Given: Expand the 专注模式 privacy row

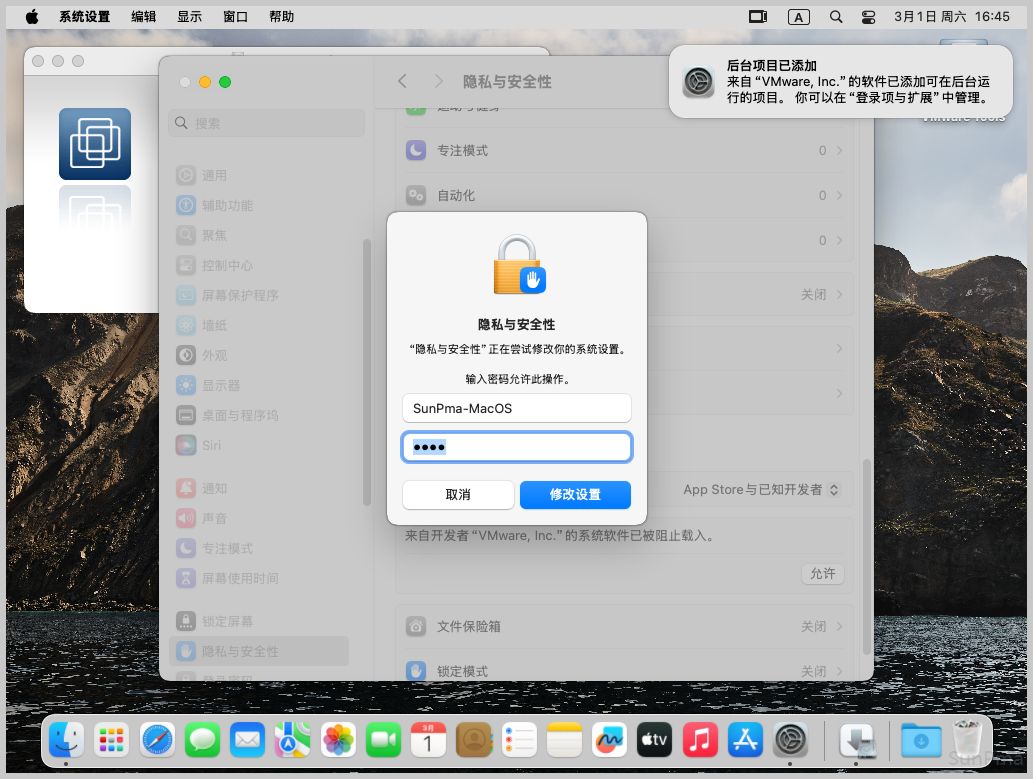Looking at the screenshot, I should [x=625, y=150].
